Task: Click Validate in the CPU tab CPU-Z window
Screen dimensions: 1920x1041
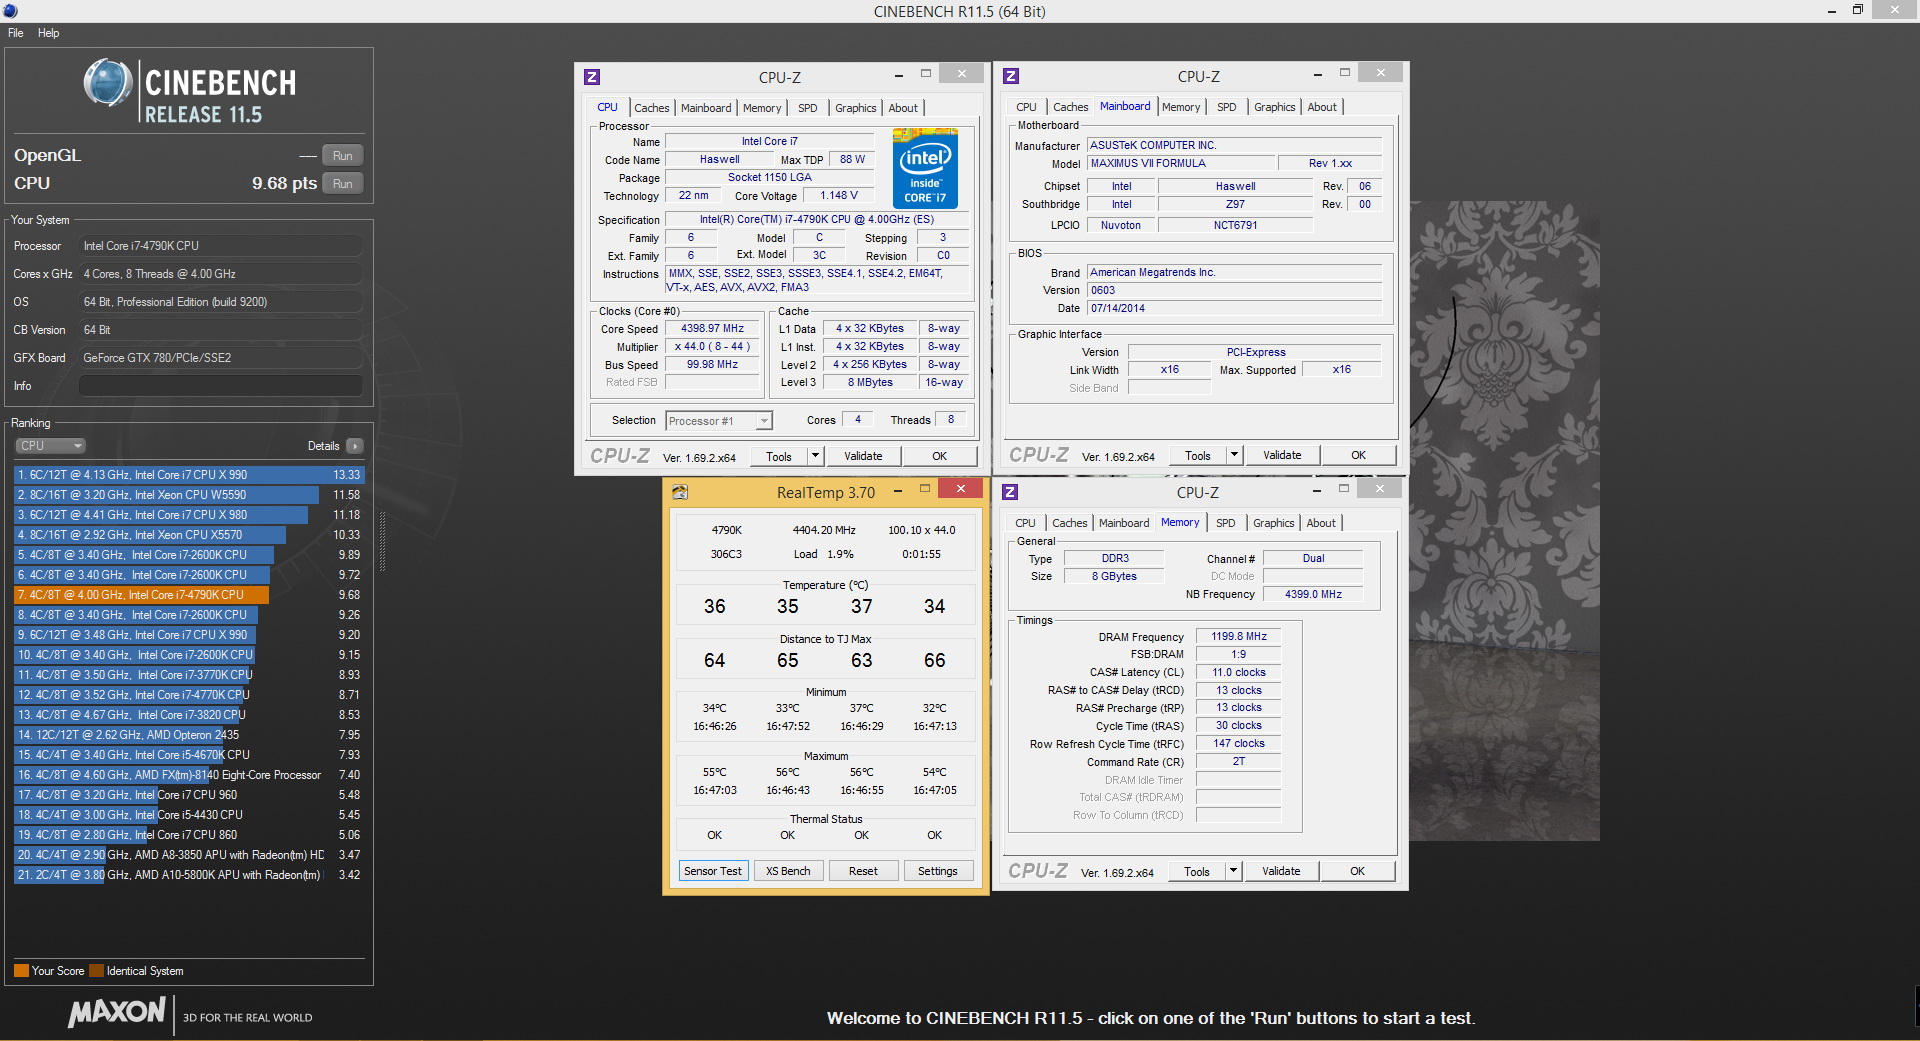Action: click(x=863, y=456)
